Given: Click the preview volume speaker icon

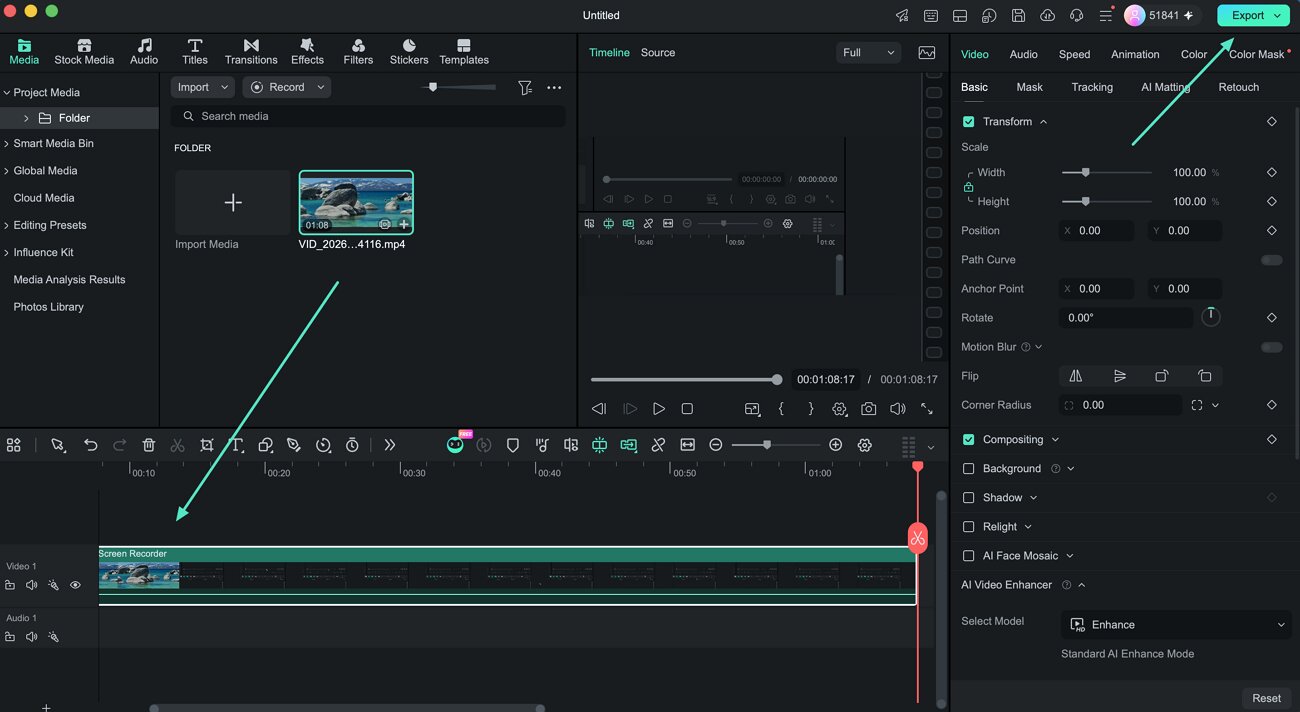Looking at the screenshot, I should pos(898,409).
